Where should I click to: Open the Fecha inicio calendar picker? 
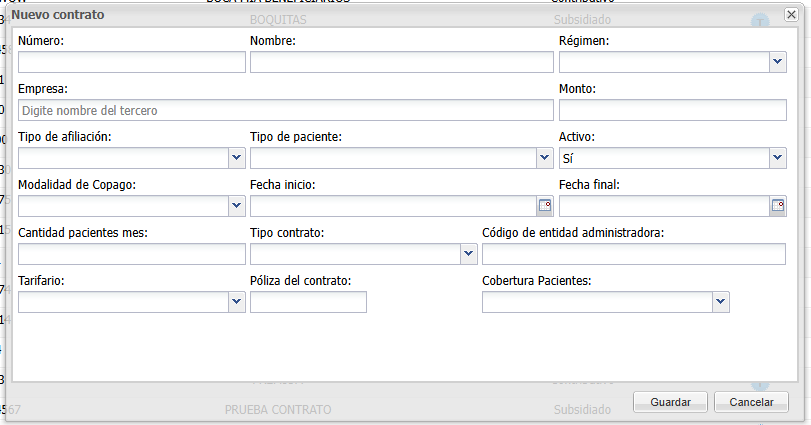[x=545, y=206]
